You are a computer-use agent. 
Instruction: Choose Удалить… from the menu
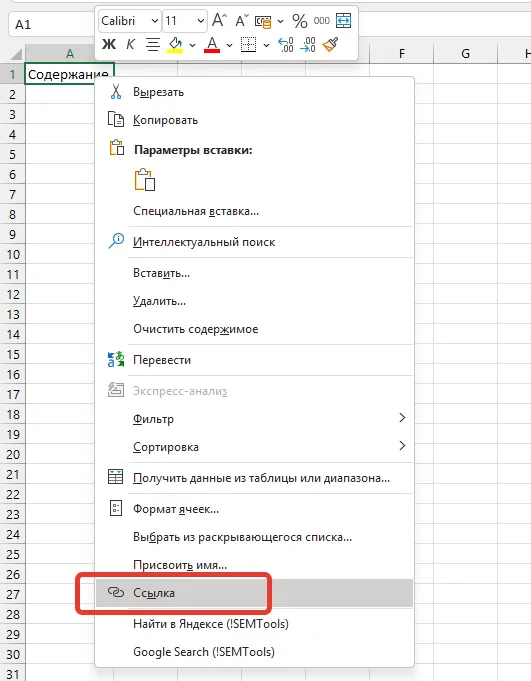tap(254, 301)
